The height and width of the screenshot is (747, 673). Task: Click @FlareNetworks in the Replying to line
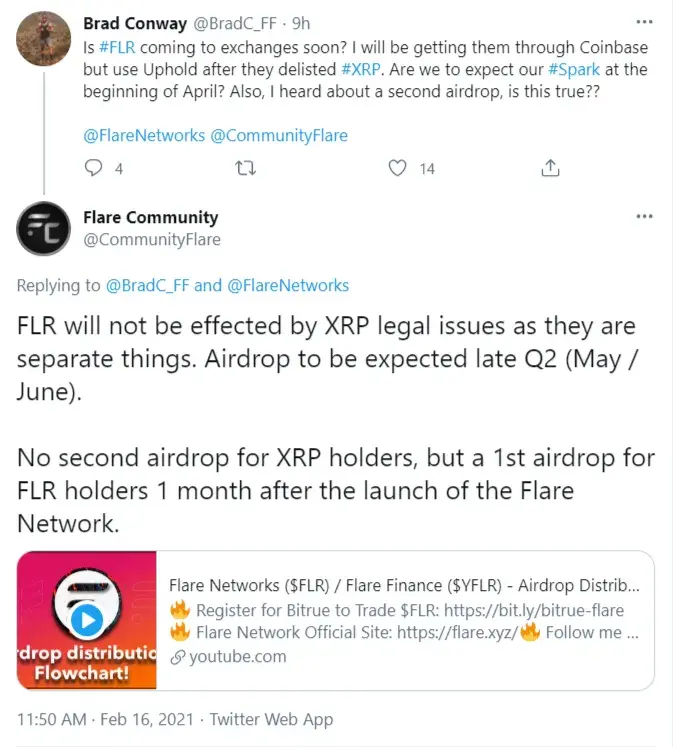[x=288, y=285]
